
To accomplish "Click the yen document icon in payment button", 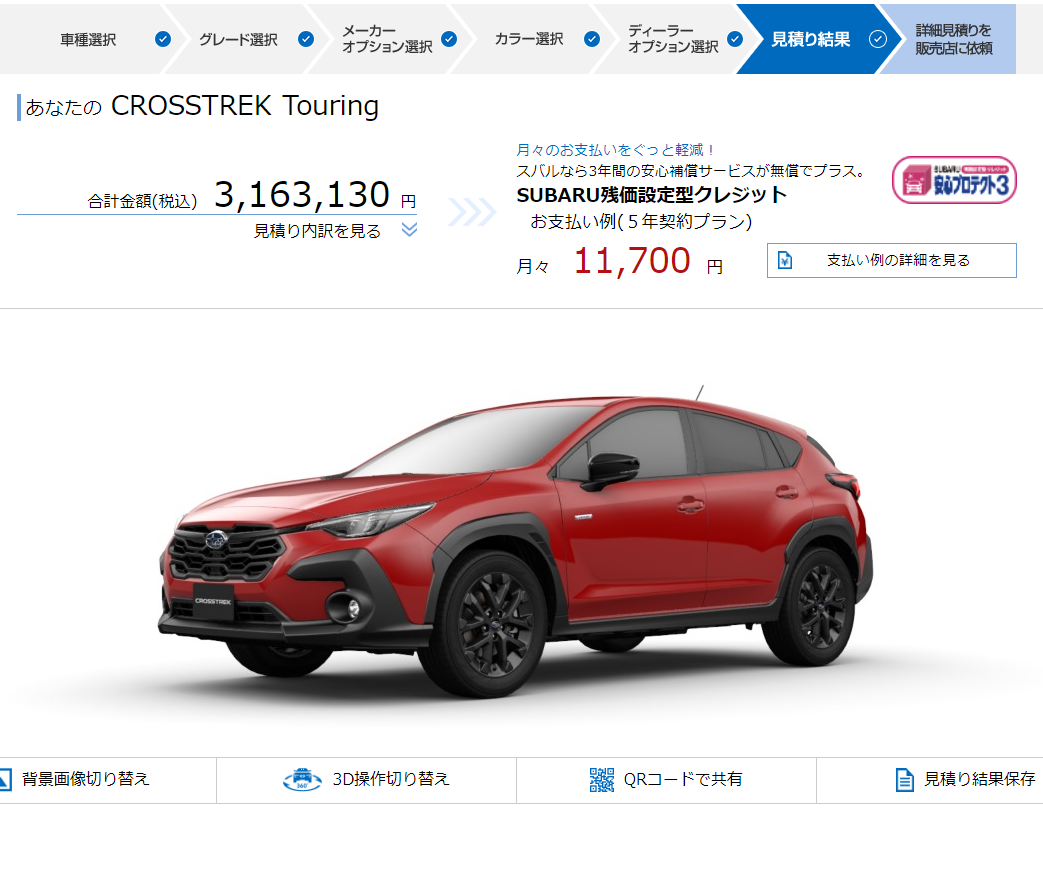I will (x=785, y=260).
